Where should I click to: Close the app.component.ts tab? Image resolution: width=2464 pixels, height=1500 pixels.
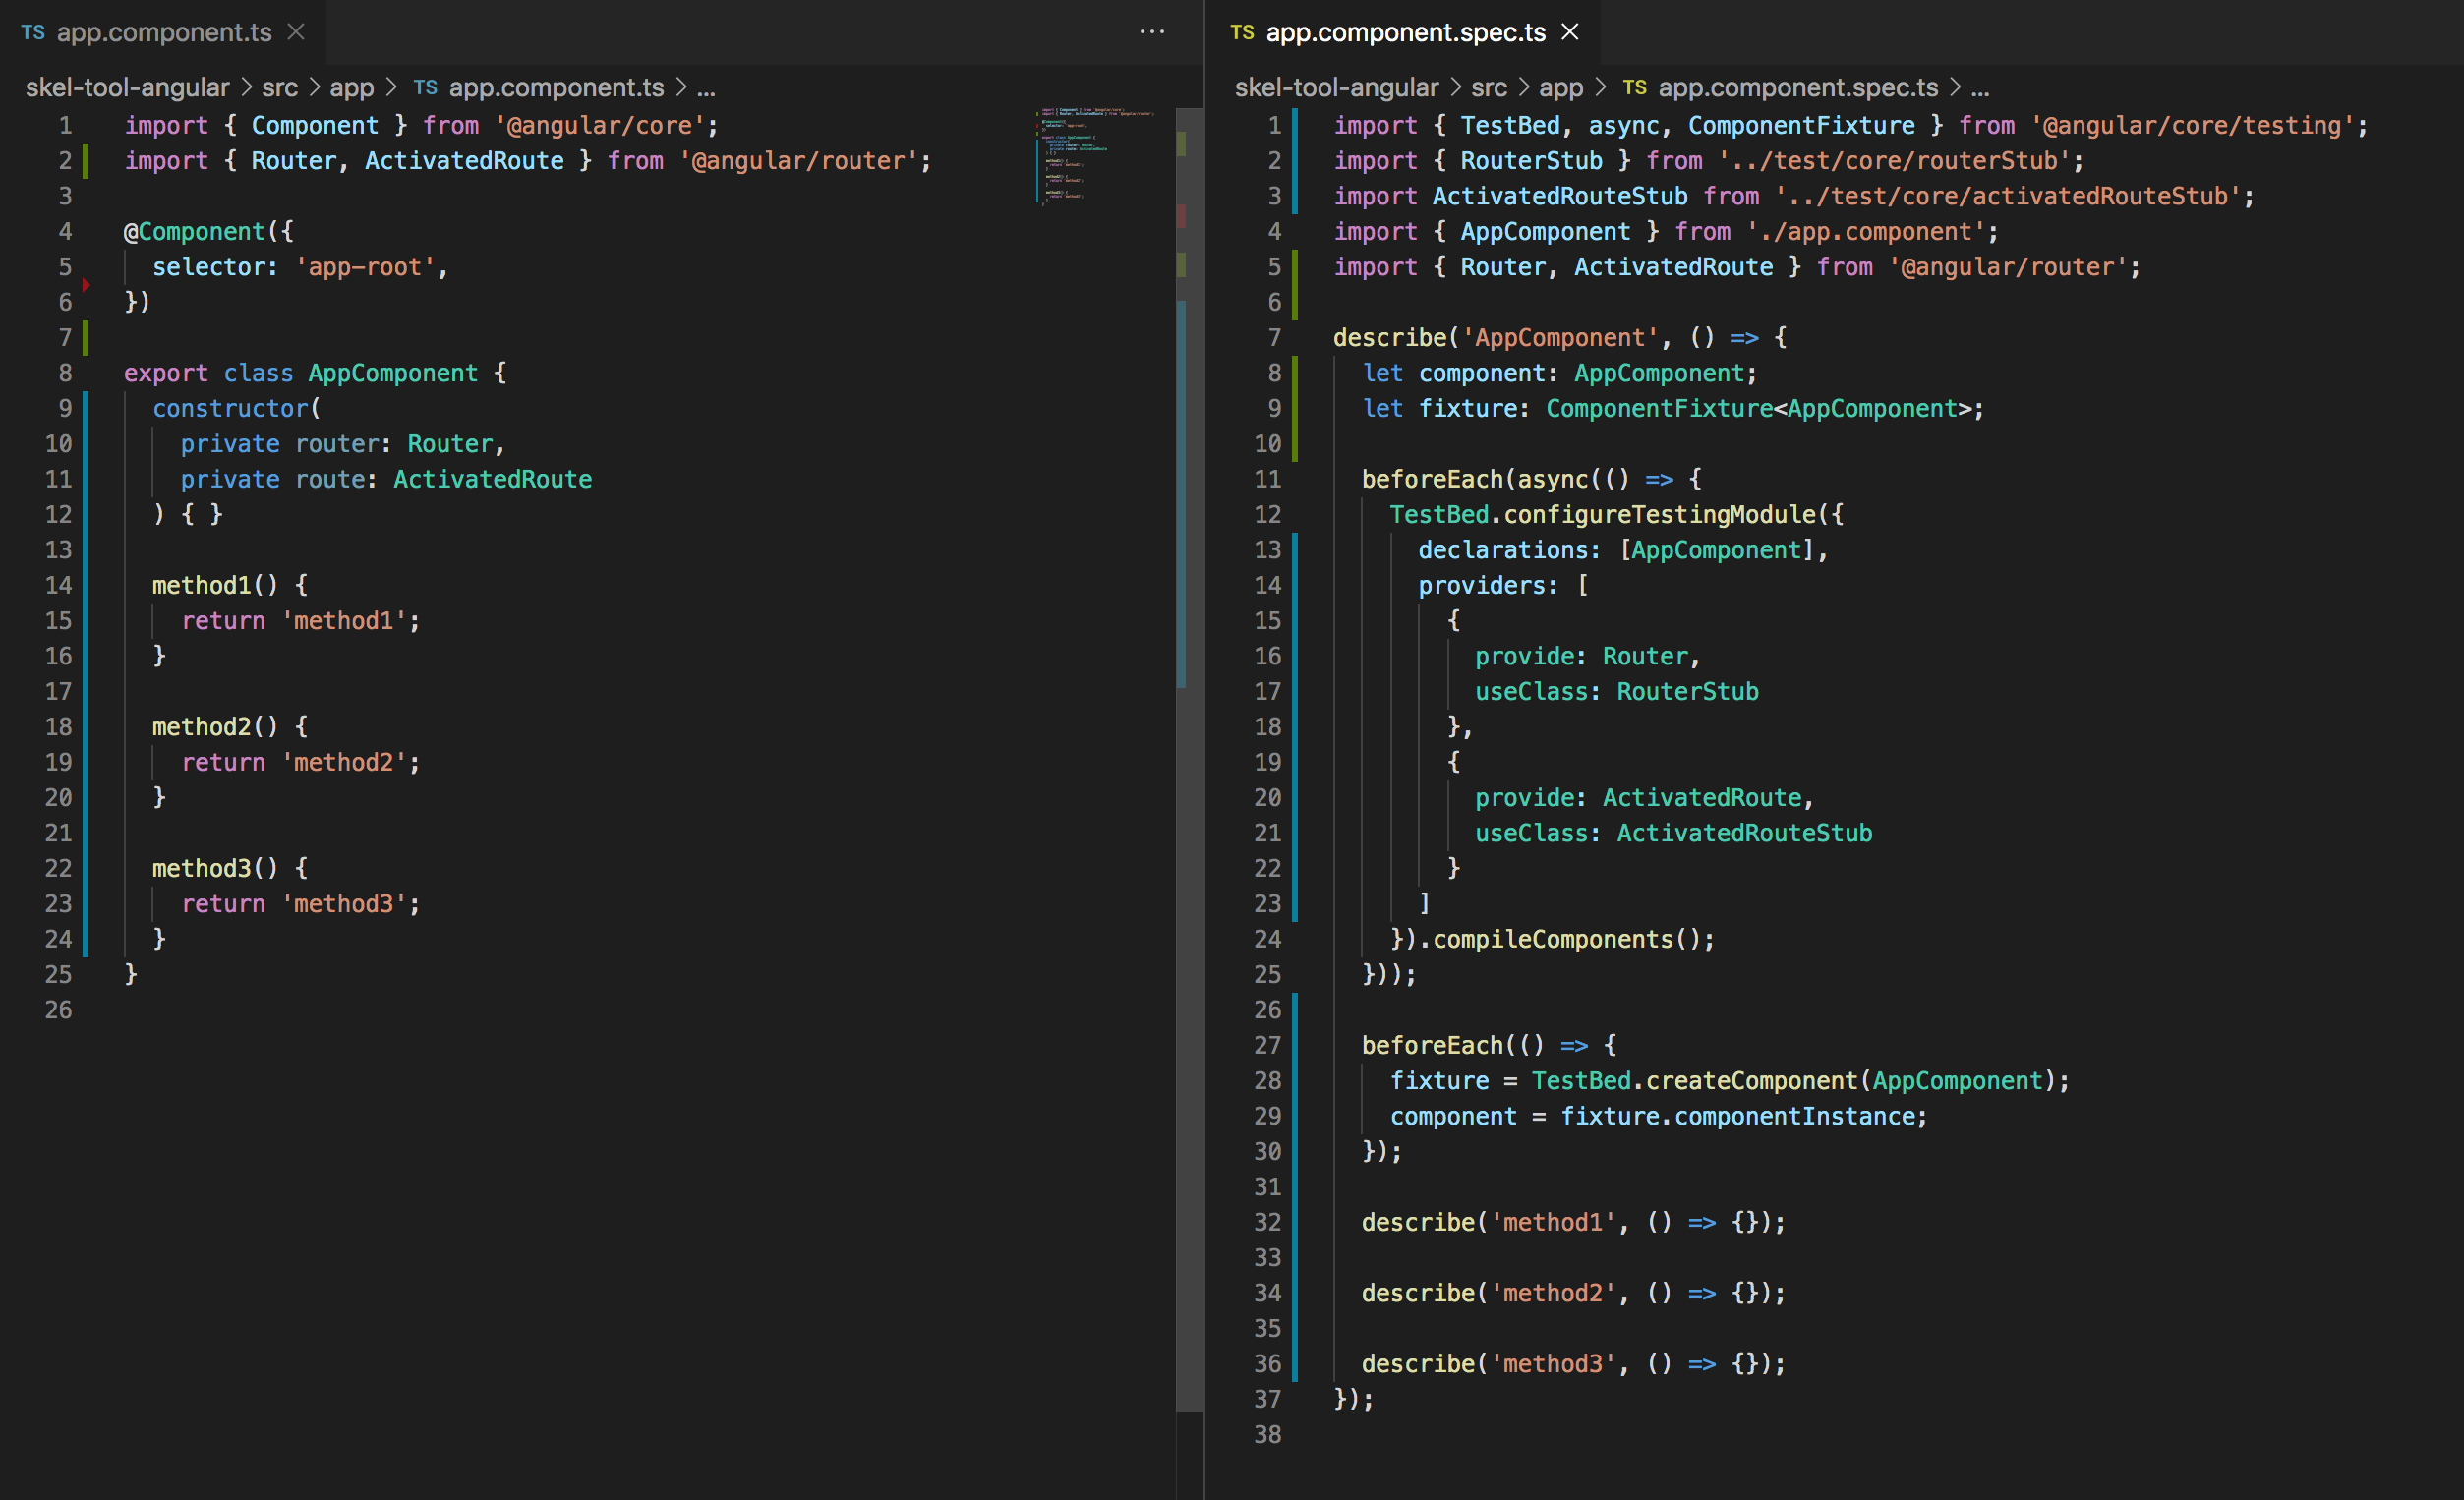[x=296, y=32]
